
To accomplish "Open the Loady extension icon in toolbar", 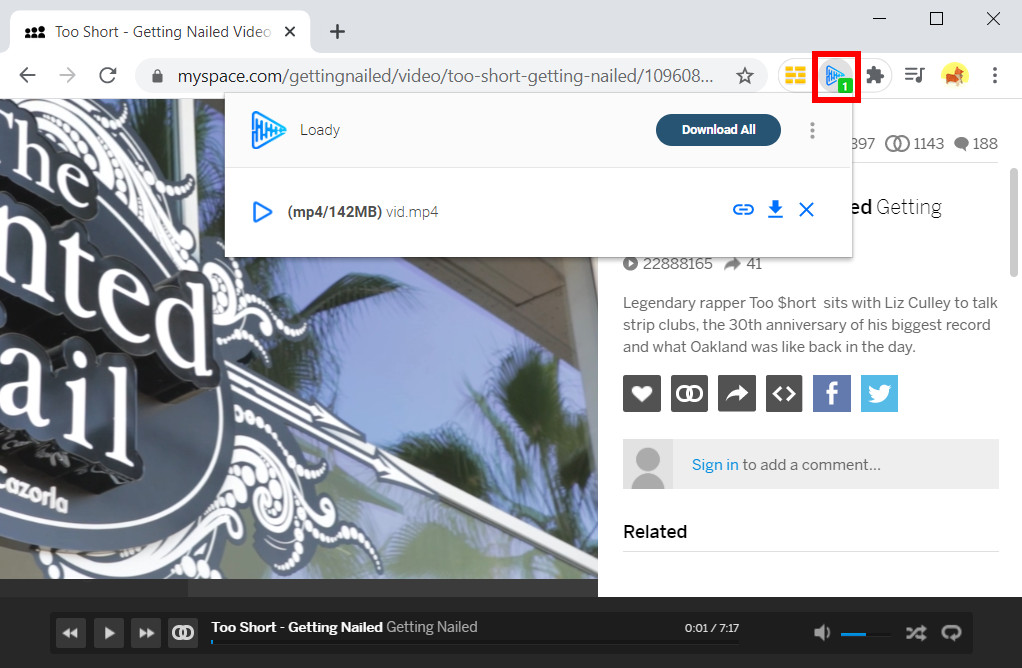I will pyautogui.click(x=837, y=75).
